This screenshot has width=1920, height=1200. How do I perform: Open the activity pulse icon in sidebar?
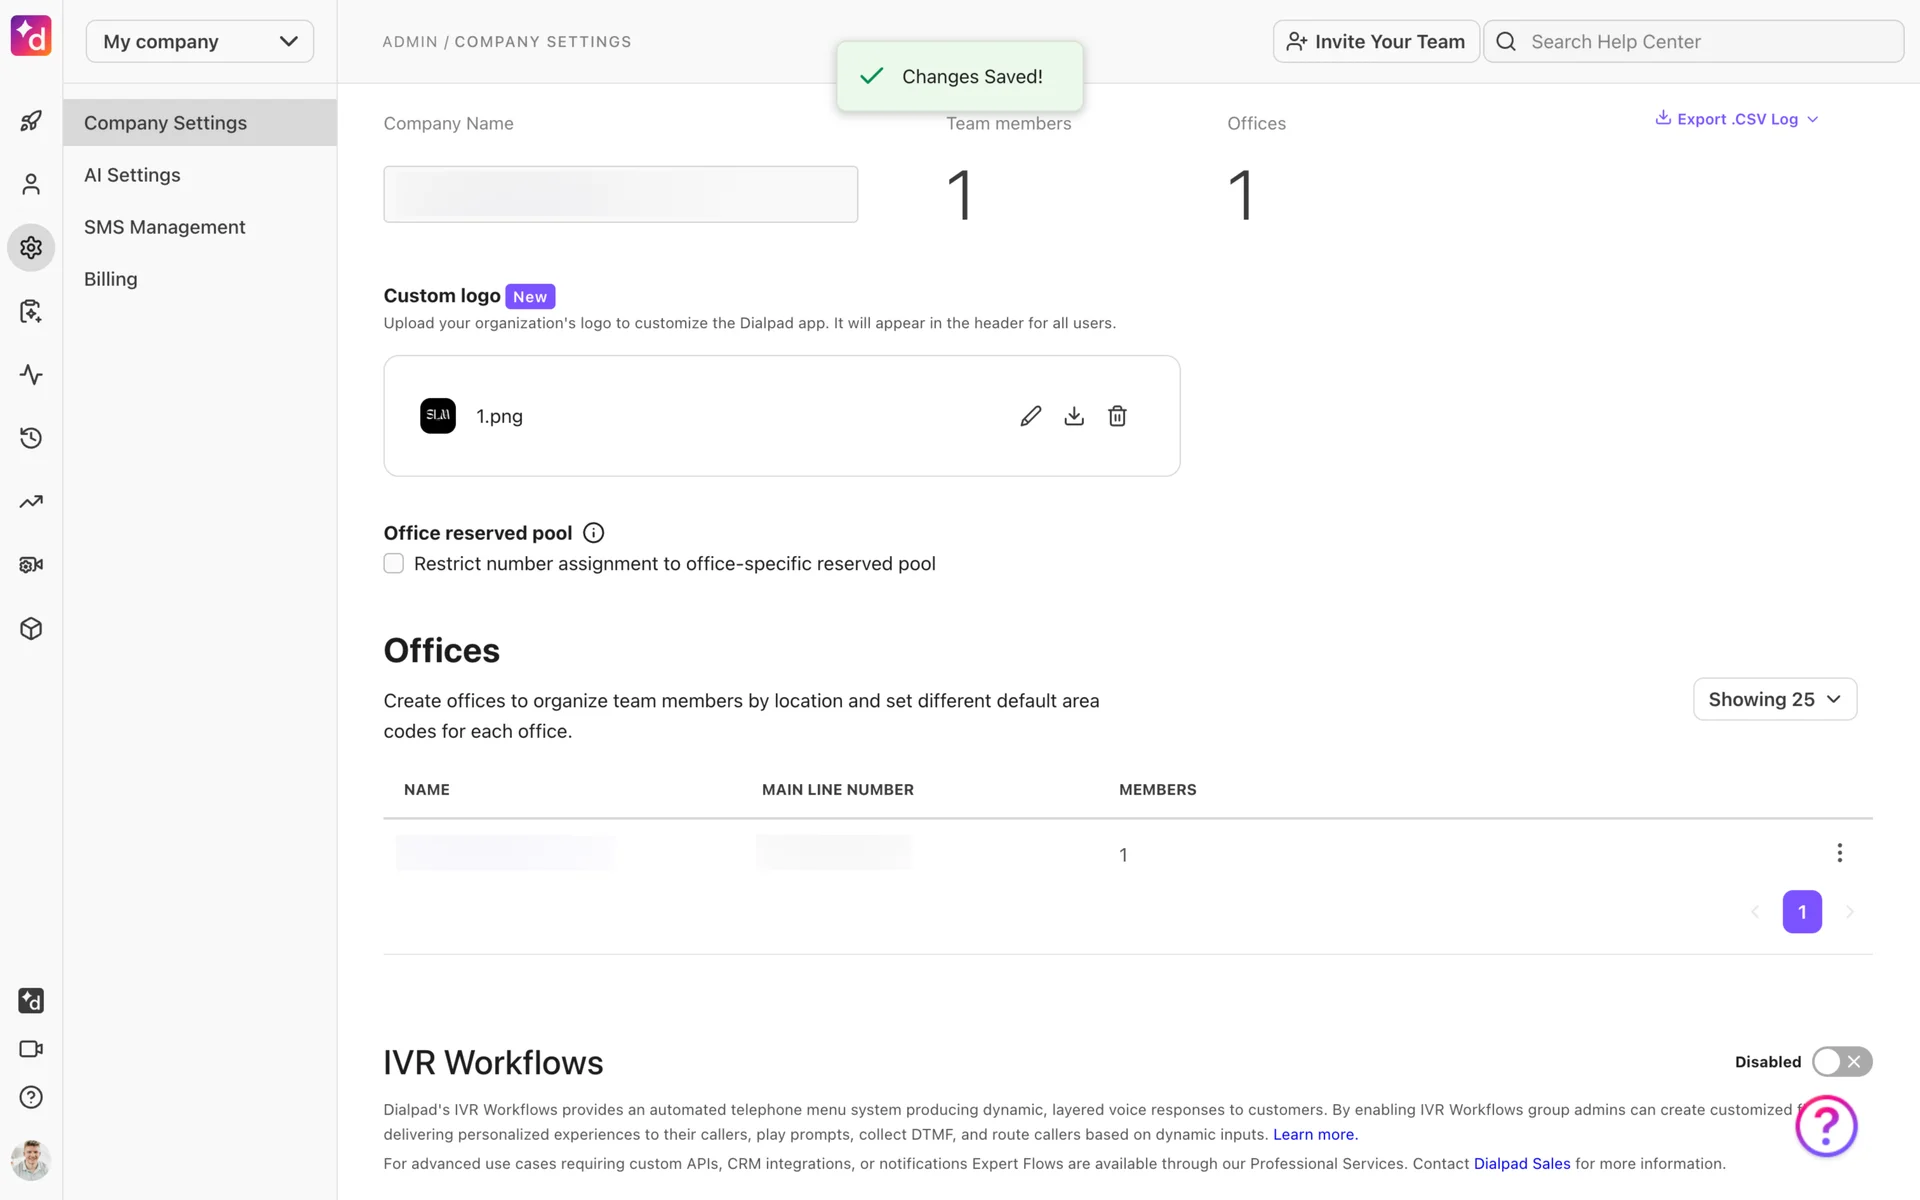pyautogui.click(x=31, y=375)
